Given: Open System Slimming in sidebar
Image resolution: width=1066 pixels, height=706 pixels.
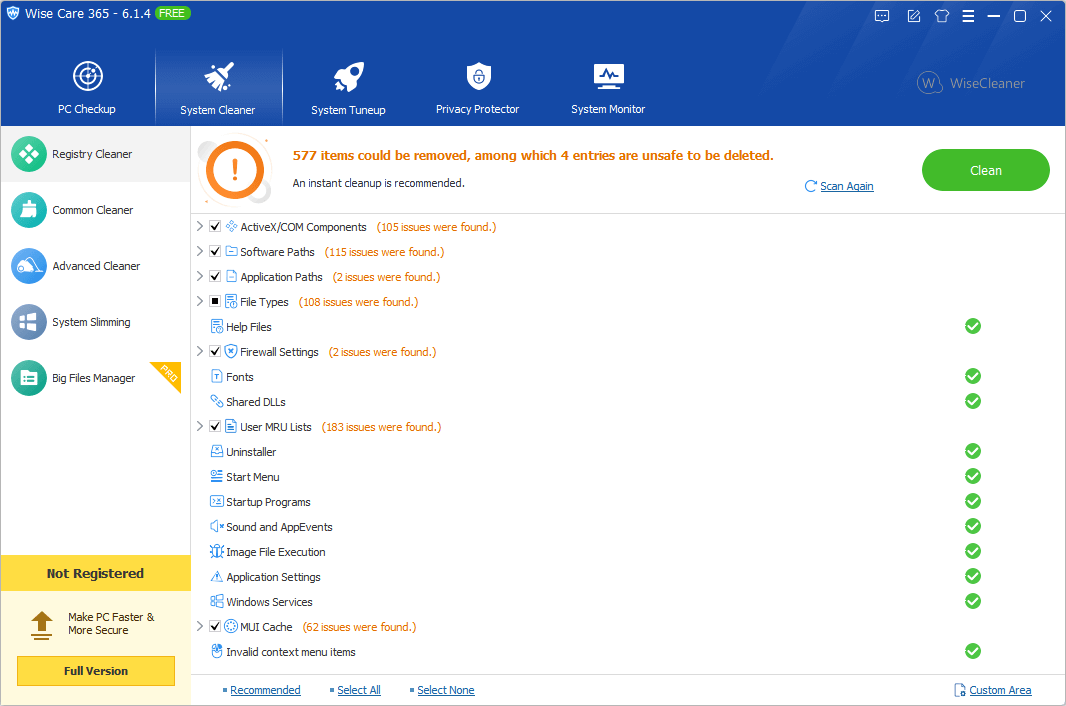Looking at the screenshot, I should (91, 322).
